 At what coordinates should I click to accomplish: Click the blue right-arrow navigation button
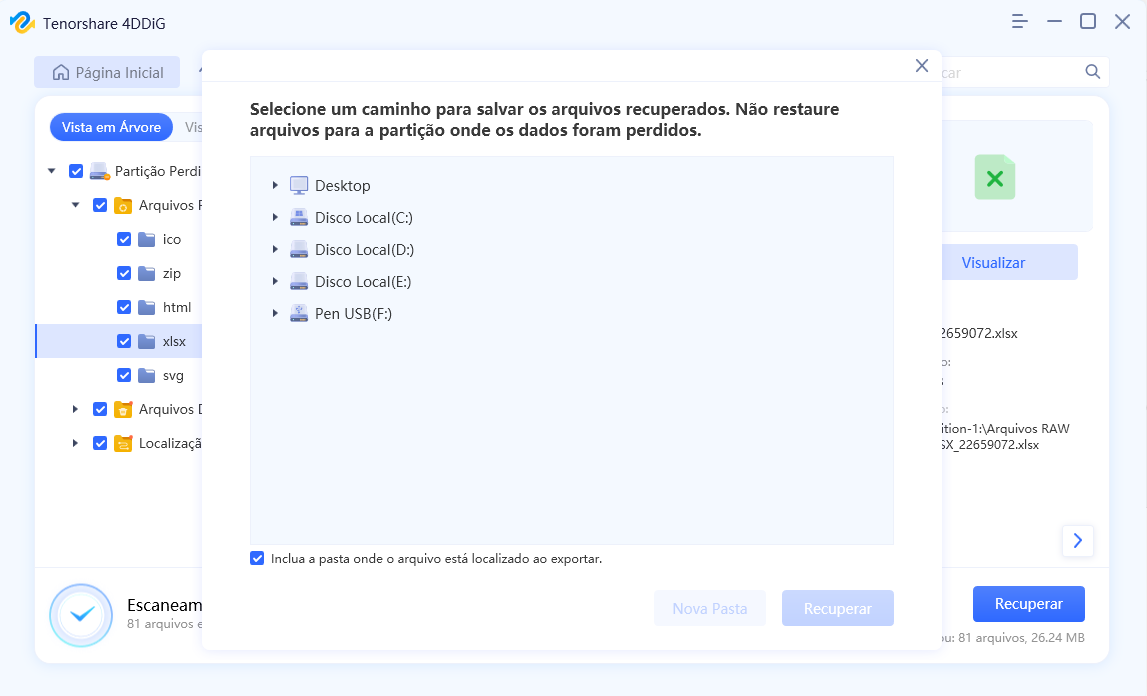pyautogui.click(x=1077, y=540)
